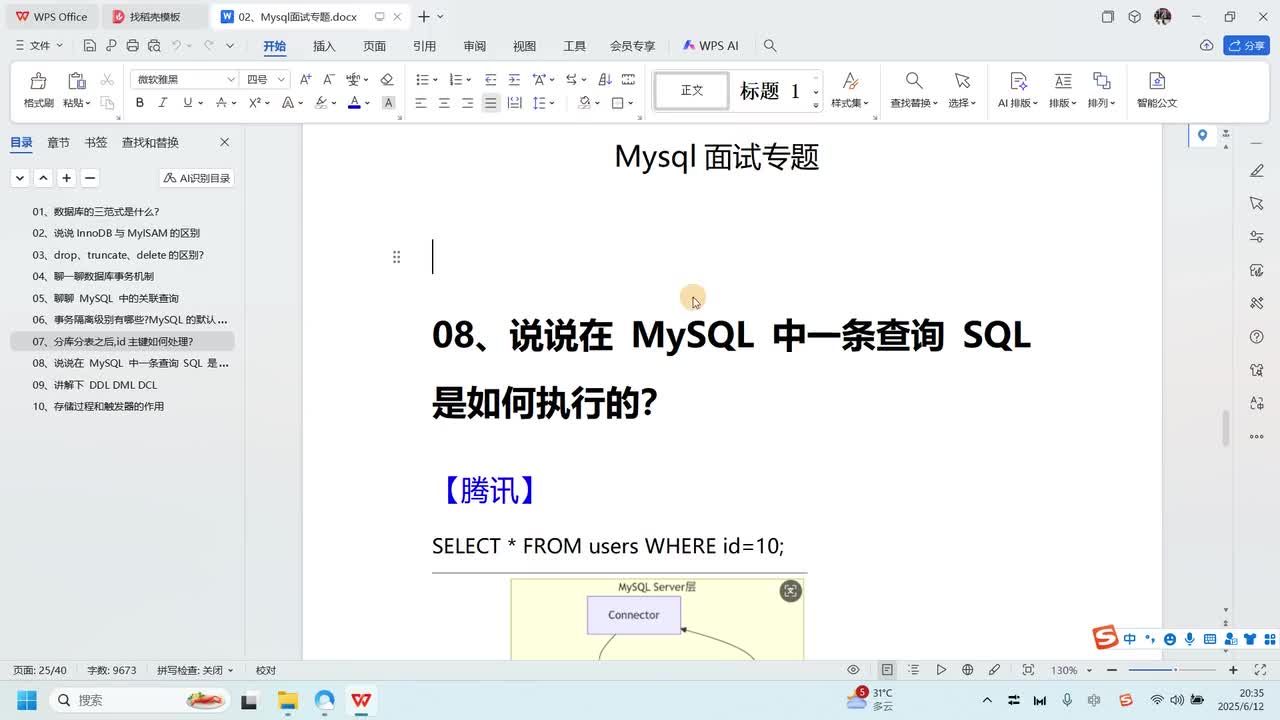Open numbered list dropdown arrow

tap(469, 79)
